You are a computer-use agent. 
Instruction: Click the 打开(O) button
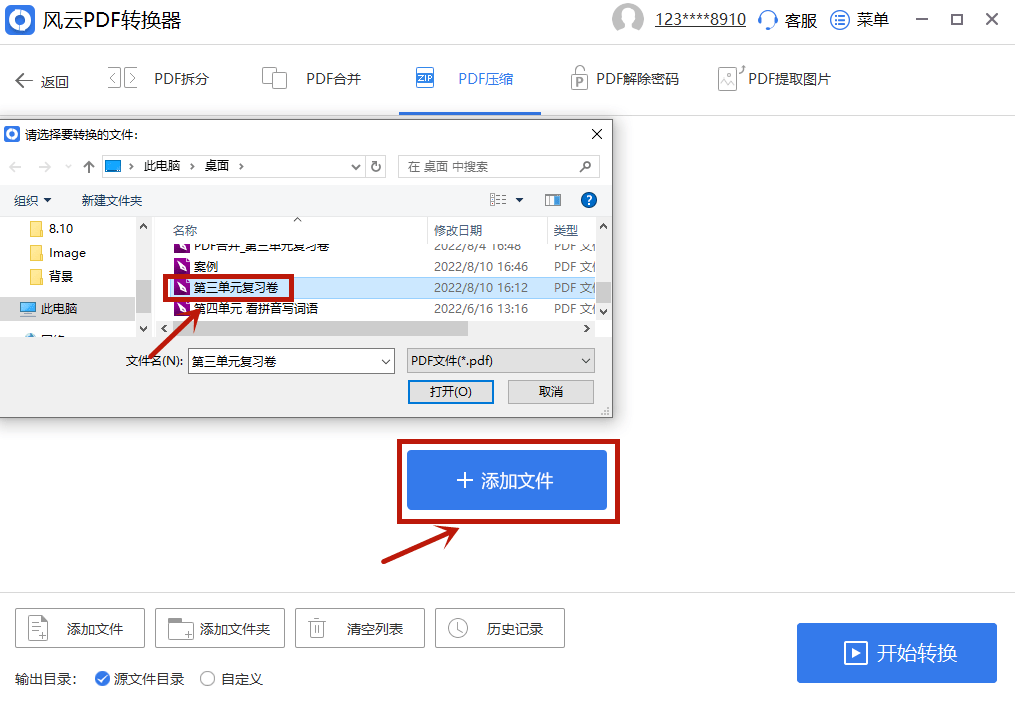tap(450, 391)
